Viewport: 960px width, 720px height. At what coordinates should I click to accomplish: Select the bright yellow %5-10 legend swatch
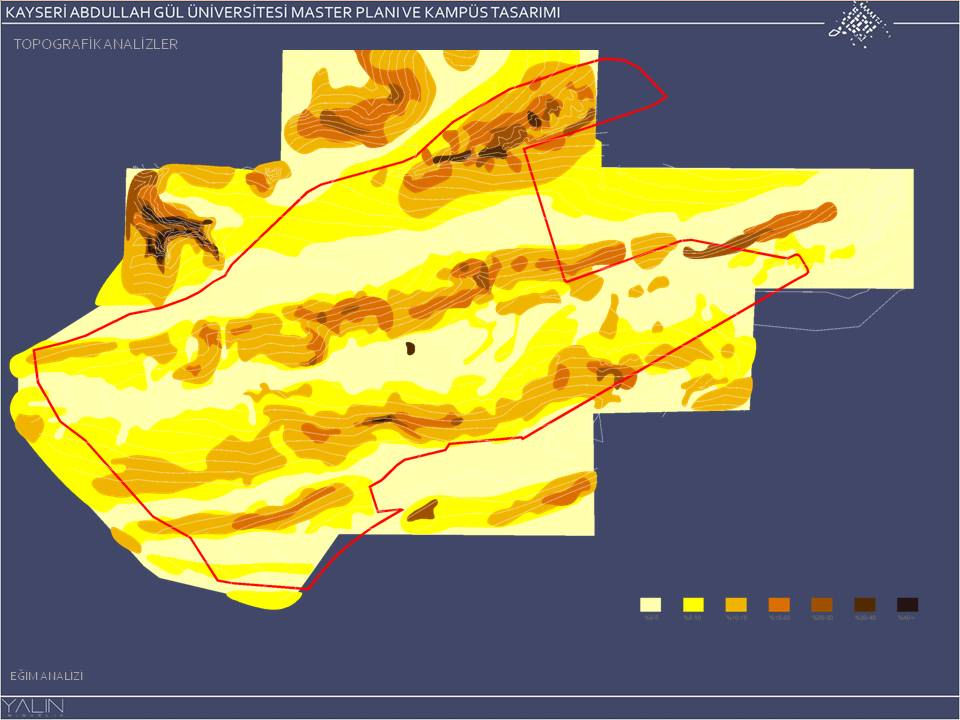693,604
